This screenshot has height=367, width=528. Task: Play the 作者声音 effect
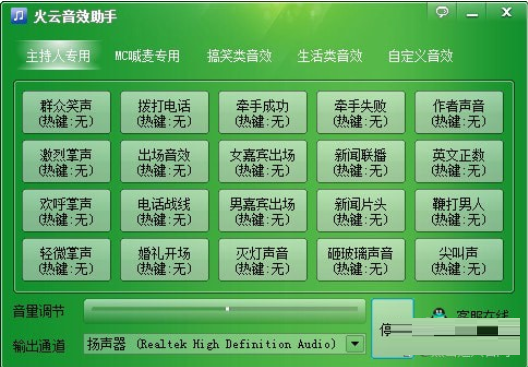click(459, 112)
